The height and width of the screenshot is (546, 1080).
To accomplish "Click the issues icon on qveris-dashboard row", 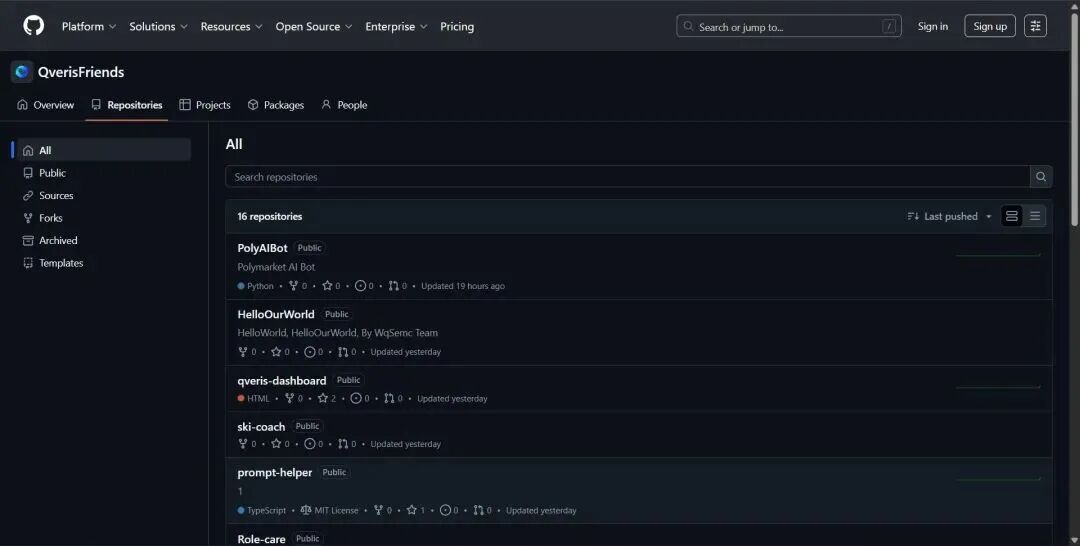I will pyautogui.click(x=356, y=398).
